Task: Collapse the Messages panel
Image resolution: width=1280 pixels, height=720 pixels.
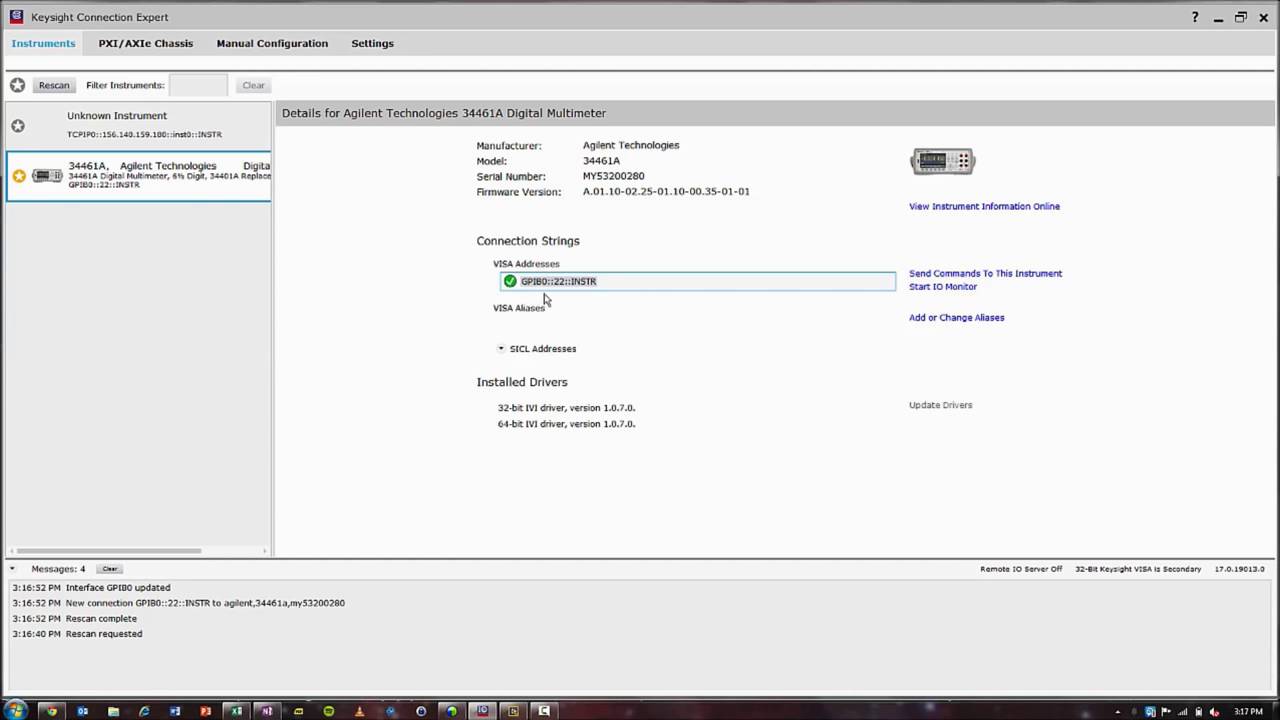Action: [x=12, y=569]
